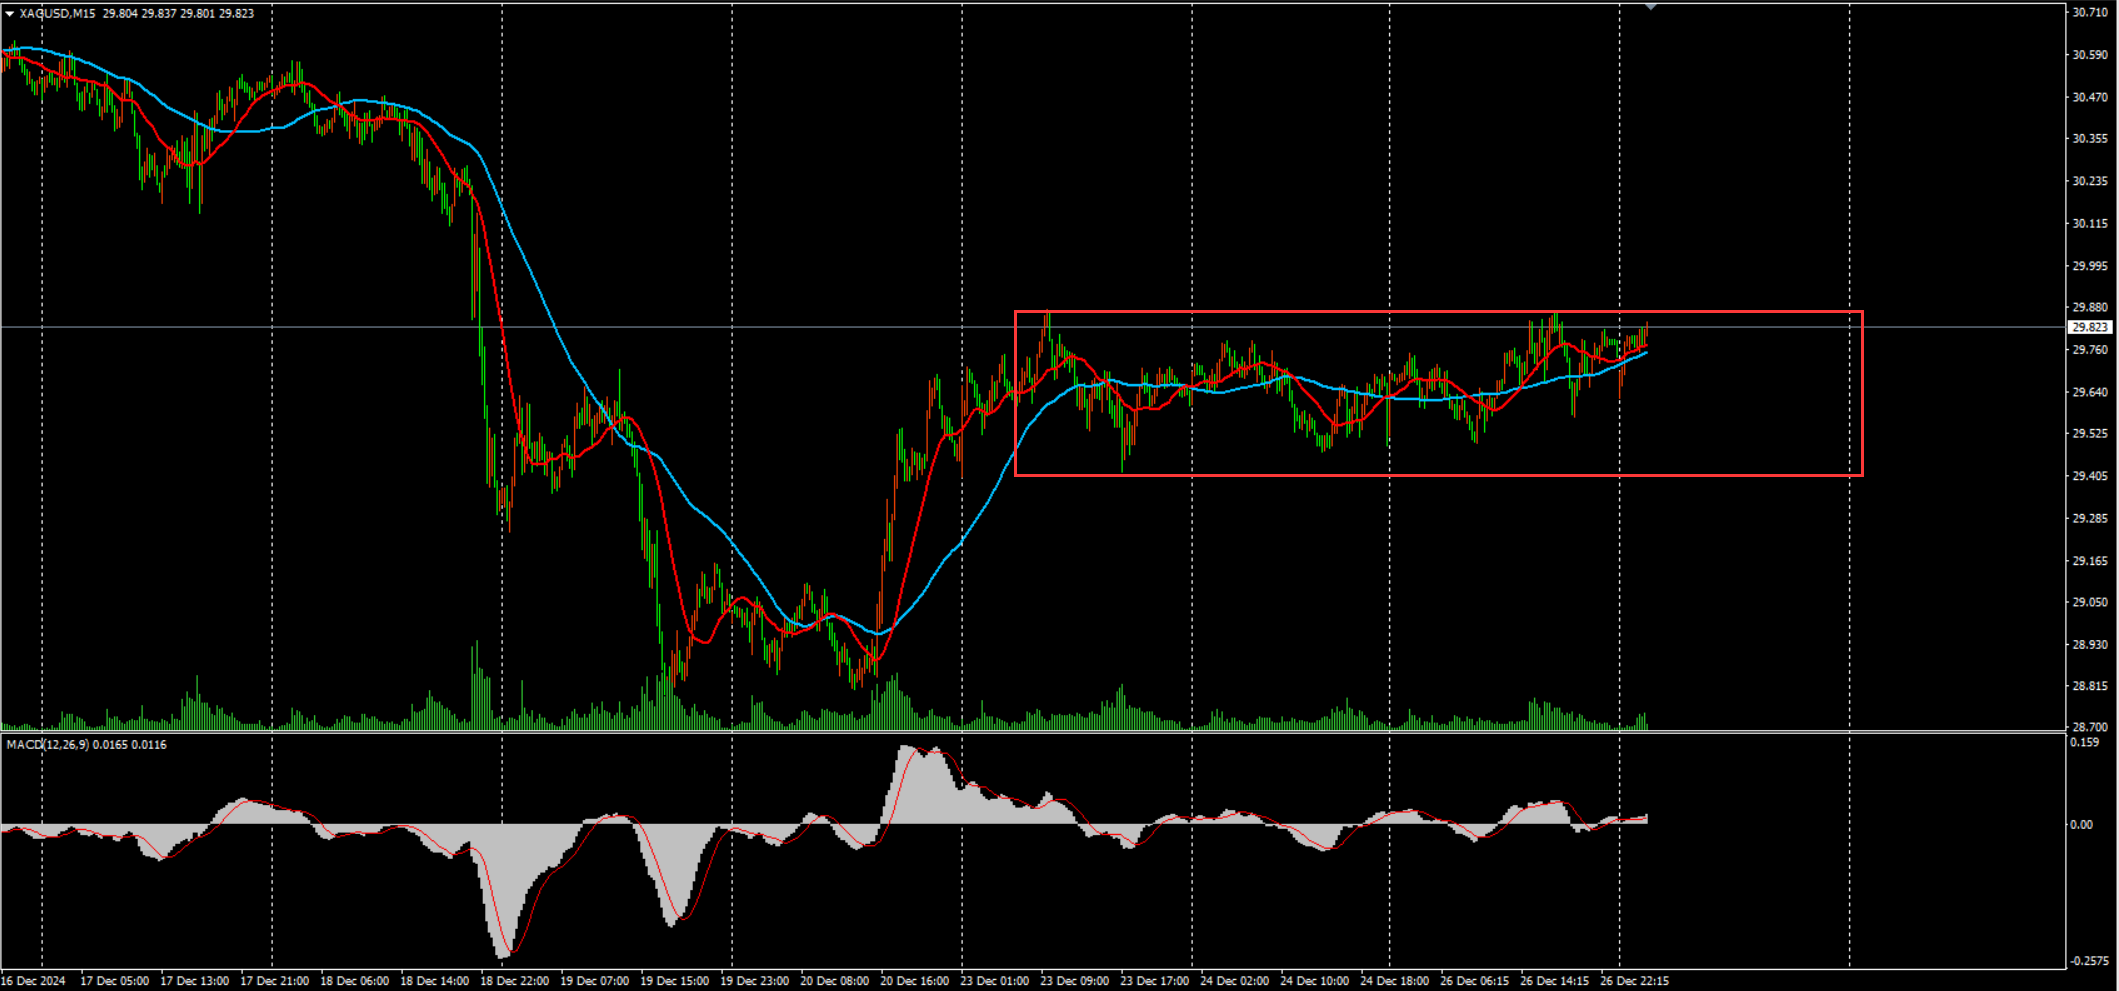Click the -0.2575 MACD scale label
The width and height of the screenshot is (2119, 991).
coord(2088,961)
